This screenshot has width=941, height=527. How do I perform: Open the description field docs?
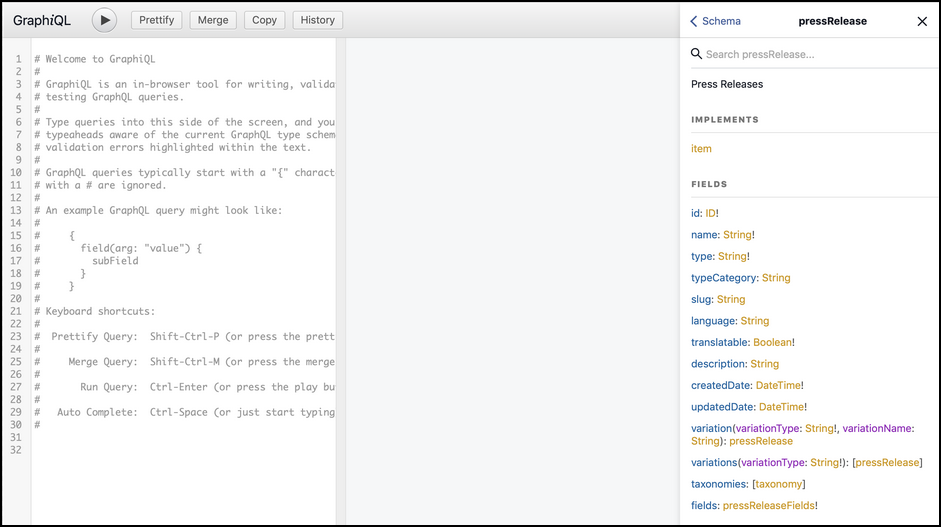718,364
